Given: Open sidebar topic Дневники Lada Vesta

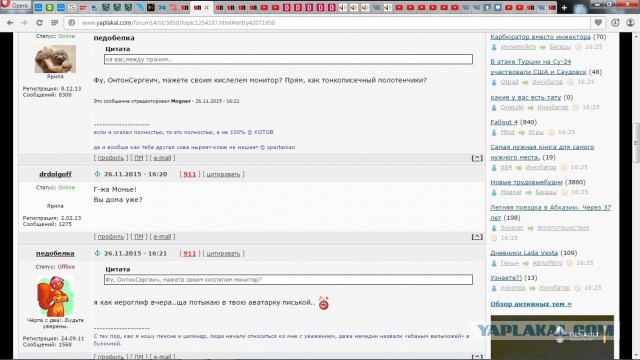Looking at the screenshot, I should 524,253.
